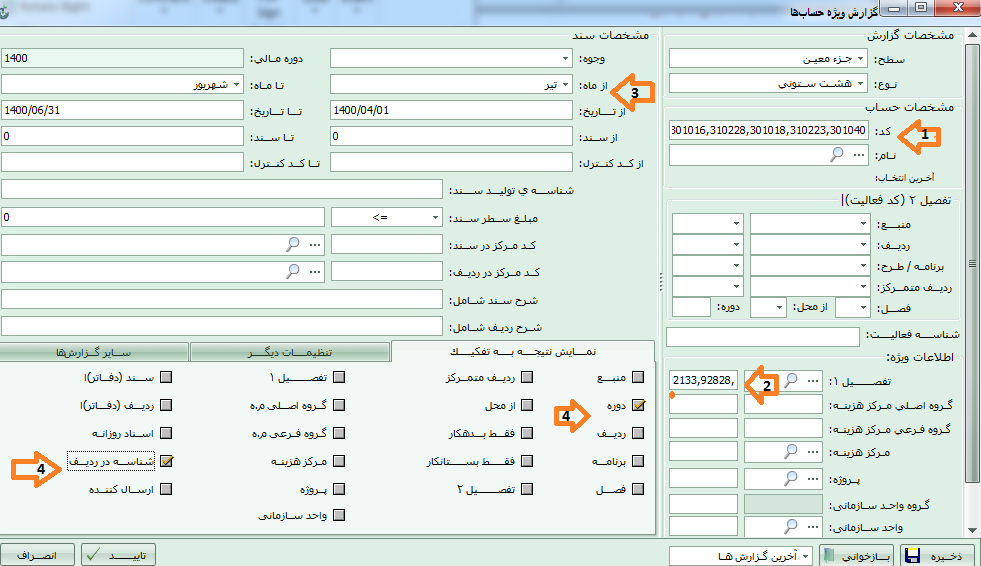Click ellipsis in کد مرکز در ردیف row
The width and height of the screenshot is (981, 566).
point(315,271)
